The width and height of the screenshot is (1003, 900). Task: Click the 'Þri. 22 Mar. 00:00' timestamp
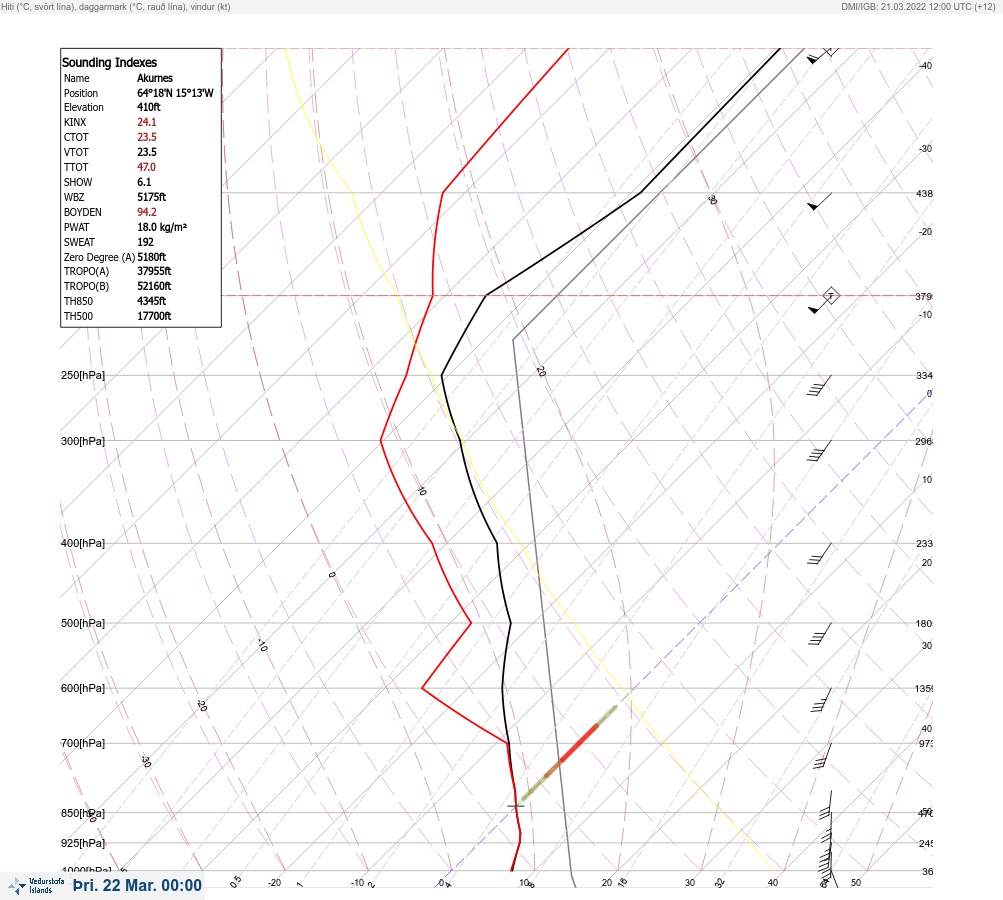click(138, 885)
